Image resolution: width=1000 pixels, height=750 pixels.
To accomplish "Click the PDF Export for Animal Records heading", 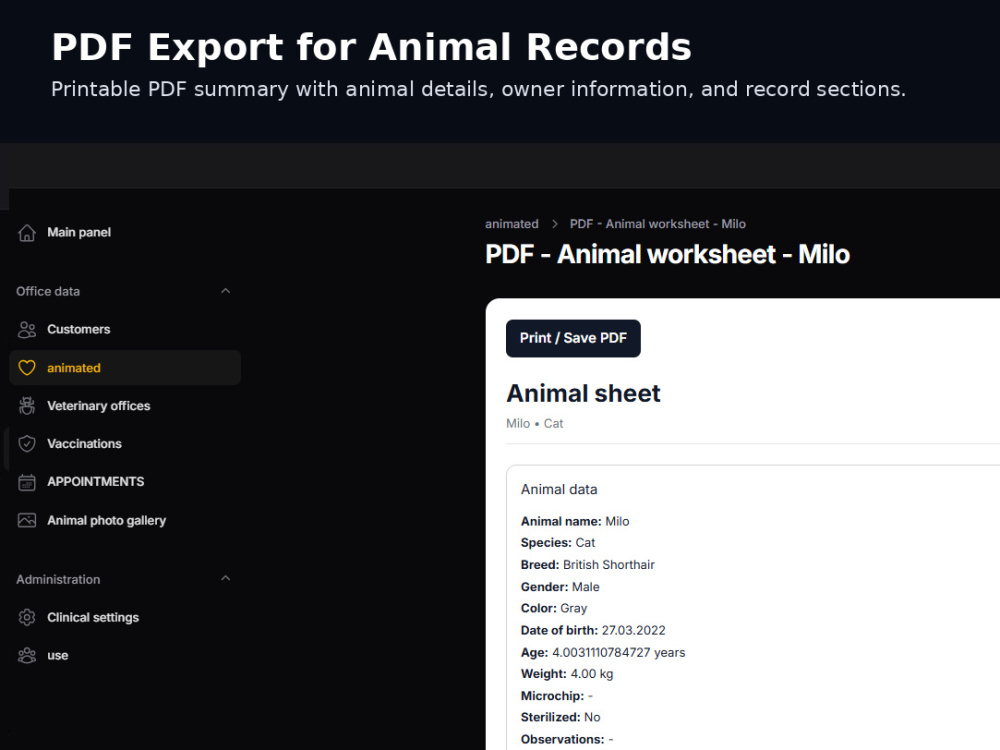I will pyautogui.click(x=371, y=47).
